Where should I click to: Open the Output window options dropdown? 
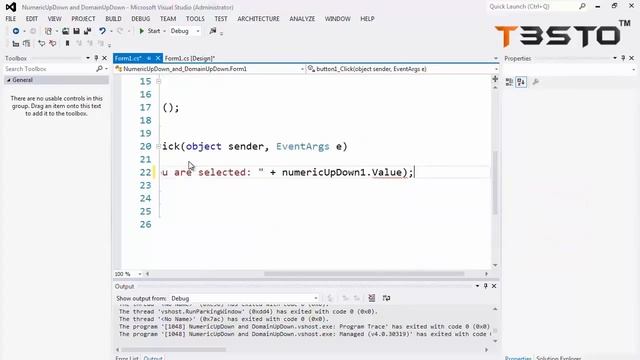[477, 286]
